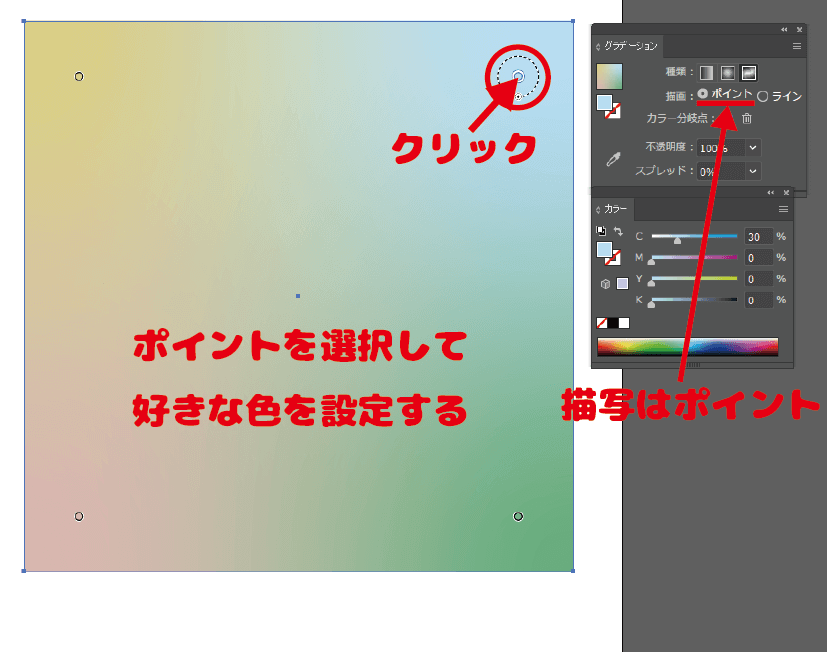Pick a color with the eyedropper
The height and width of the screenshot is (652, 827).
tap(613, 159)
